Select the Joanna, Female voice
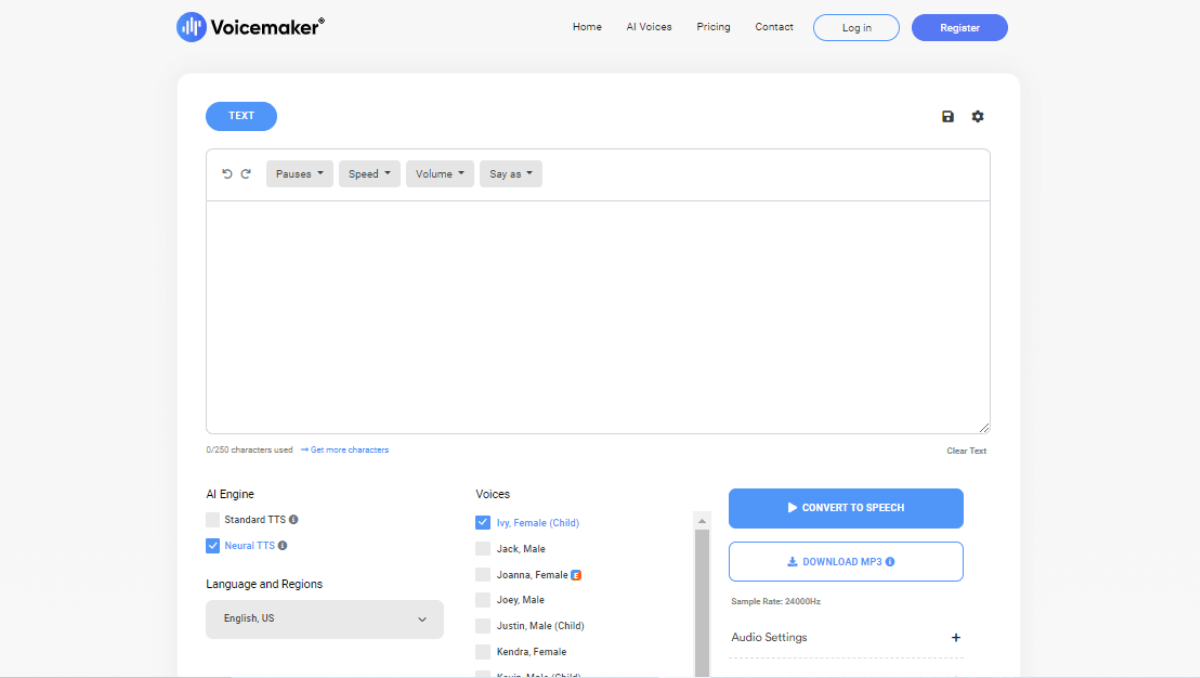1200x678 pixels. [x=483, y=574]
